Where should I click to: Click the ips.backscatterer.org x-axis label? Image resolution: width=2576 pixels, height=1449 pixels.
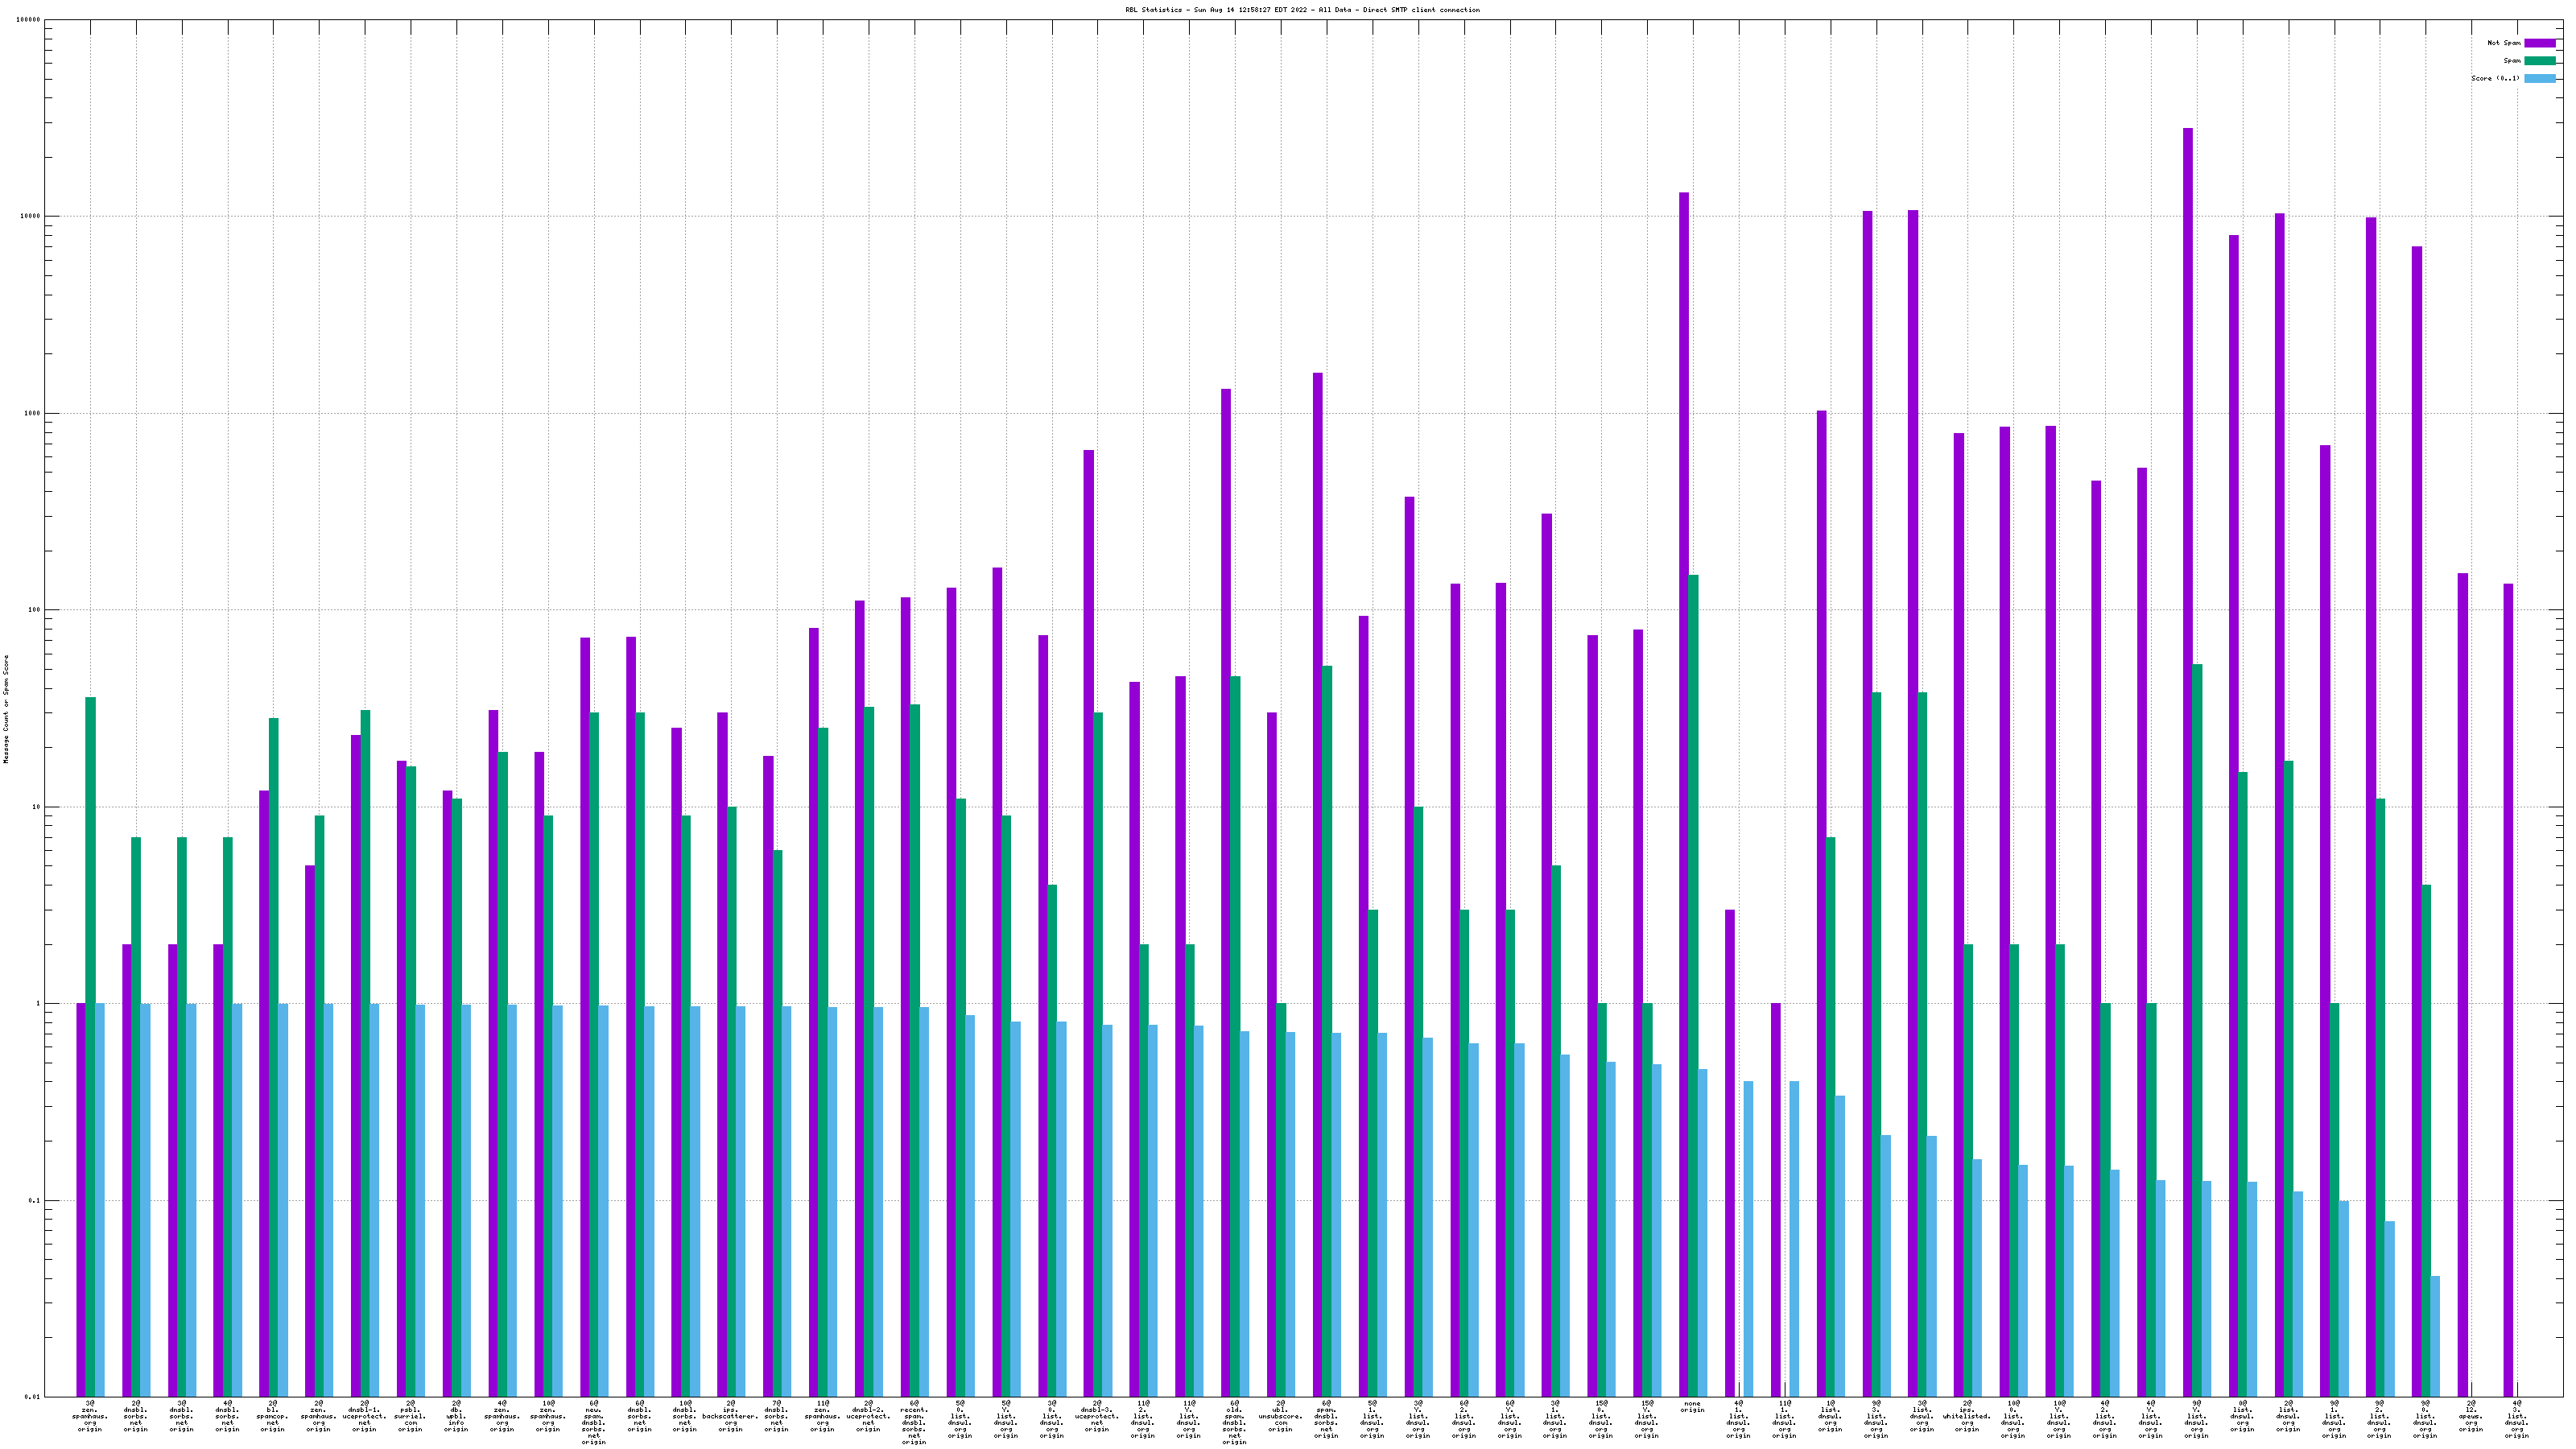[730, 1416]
